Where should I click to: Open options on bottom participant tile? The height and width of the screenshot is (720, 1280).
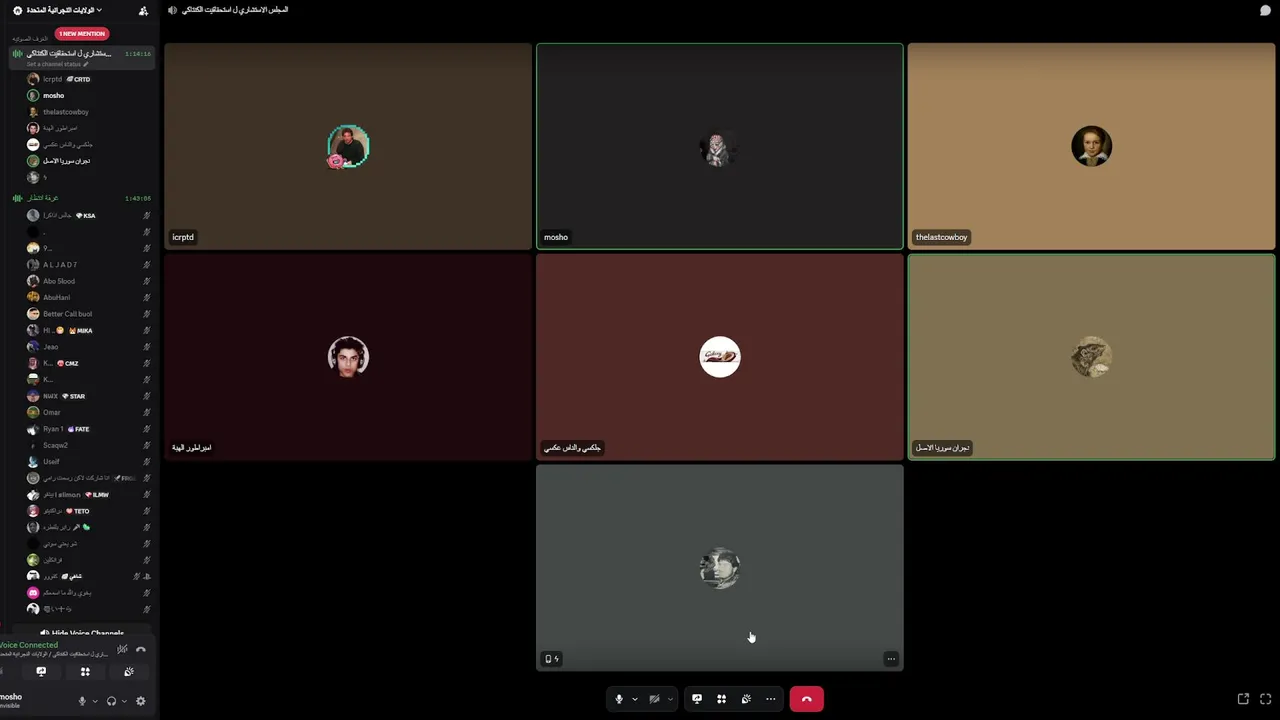click(x=891, y=658)
